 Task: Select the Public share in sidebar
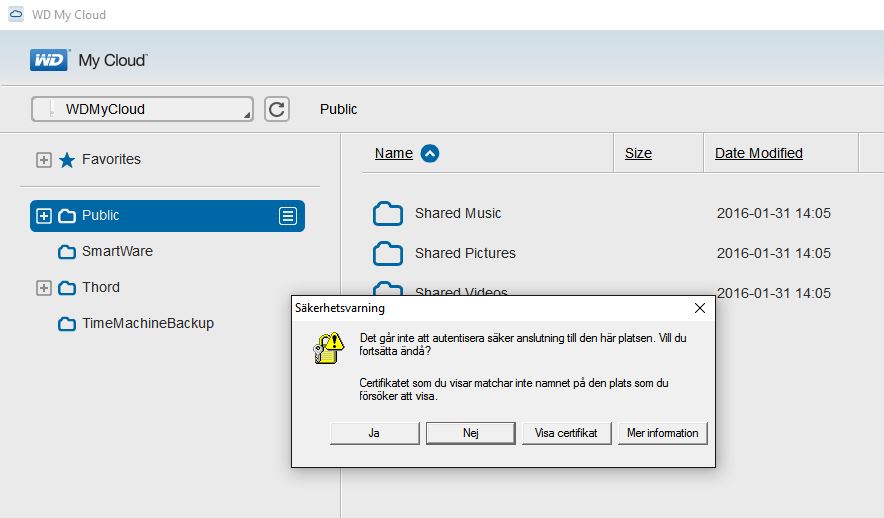(167, 216)
